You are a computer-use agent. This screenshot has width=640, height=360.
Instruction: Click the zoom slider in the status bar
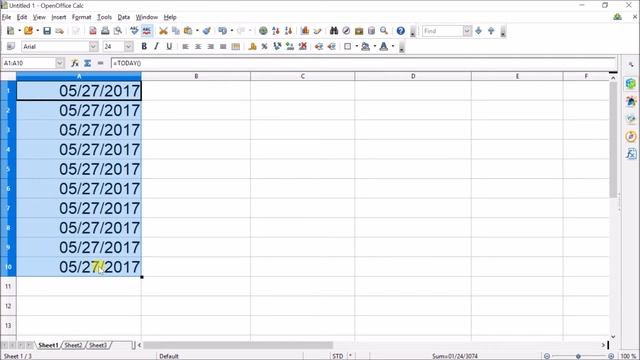(578, 356)
